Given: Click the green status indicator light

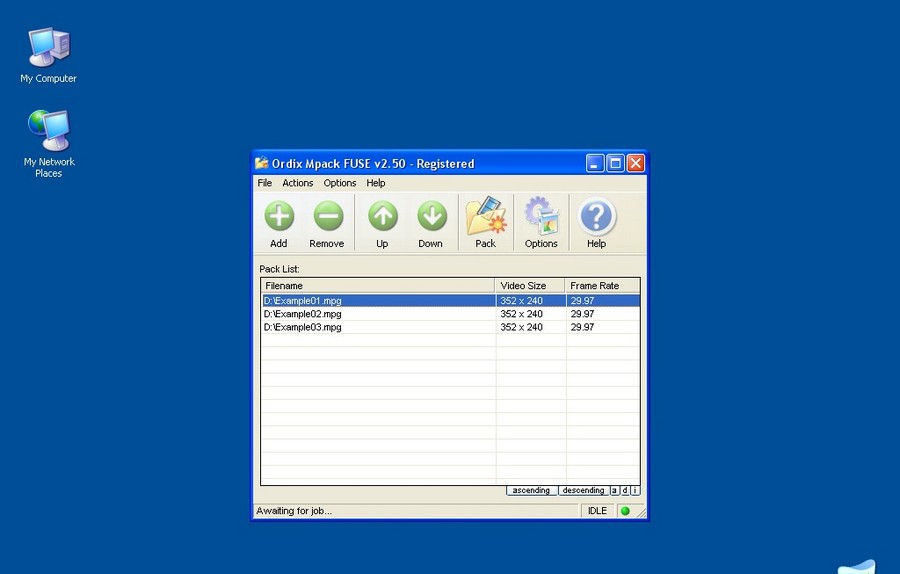Looking at the screenshot, I should [x=626, y=511].
